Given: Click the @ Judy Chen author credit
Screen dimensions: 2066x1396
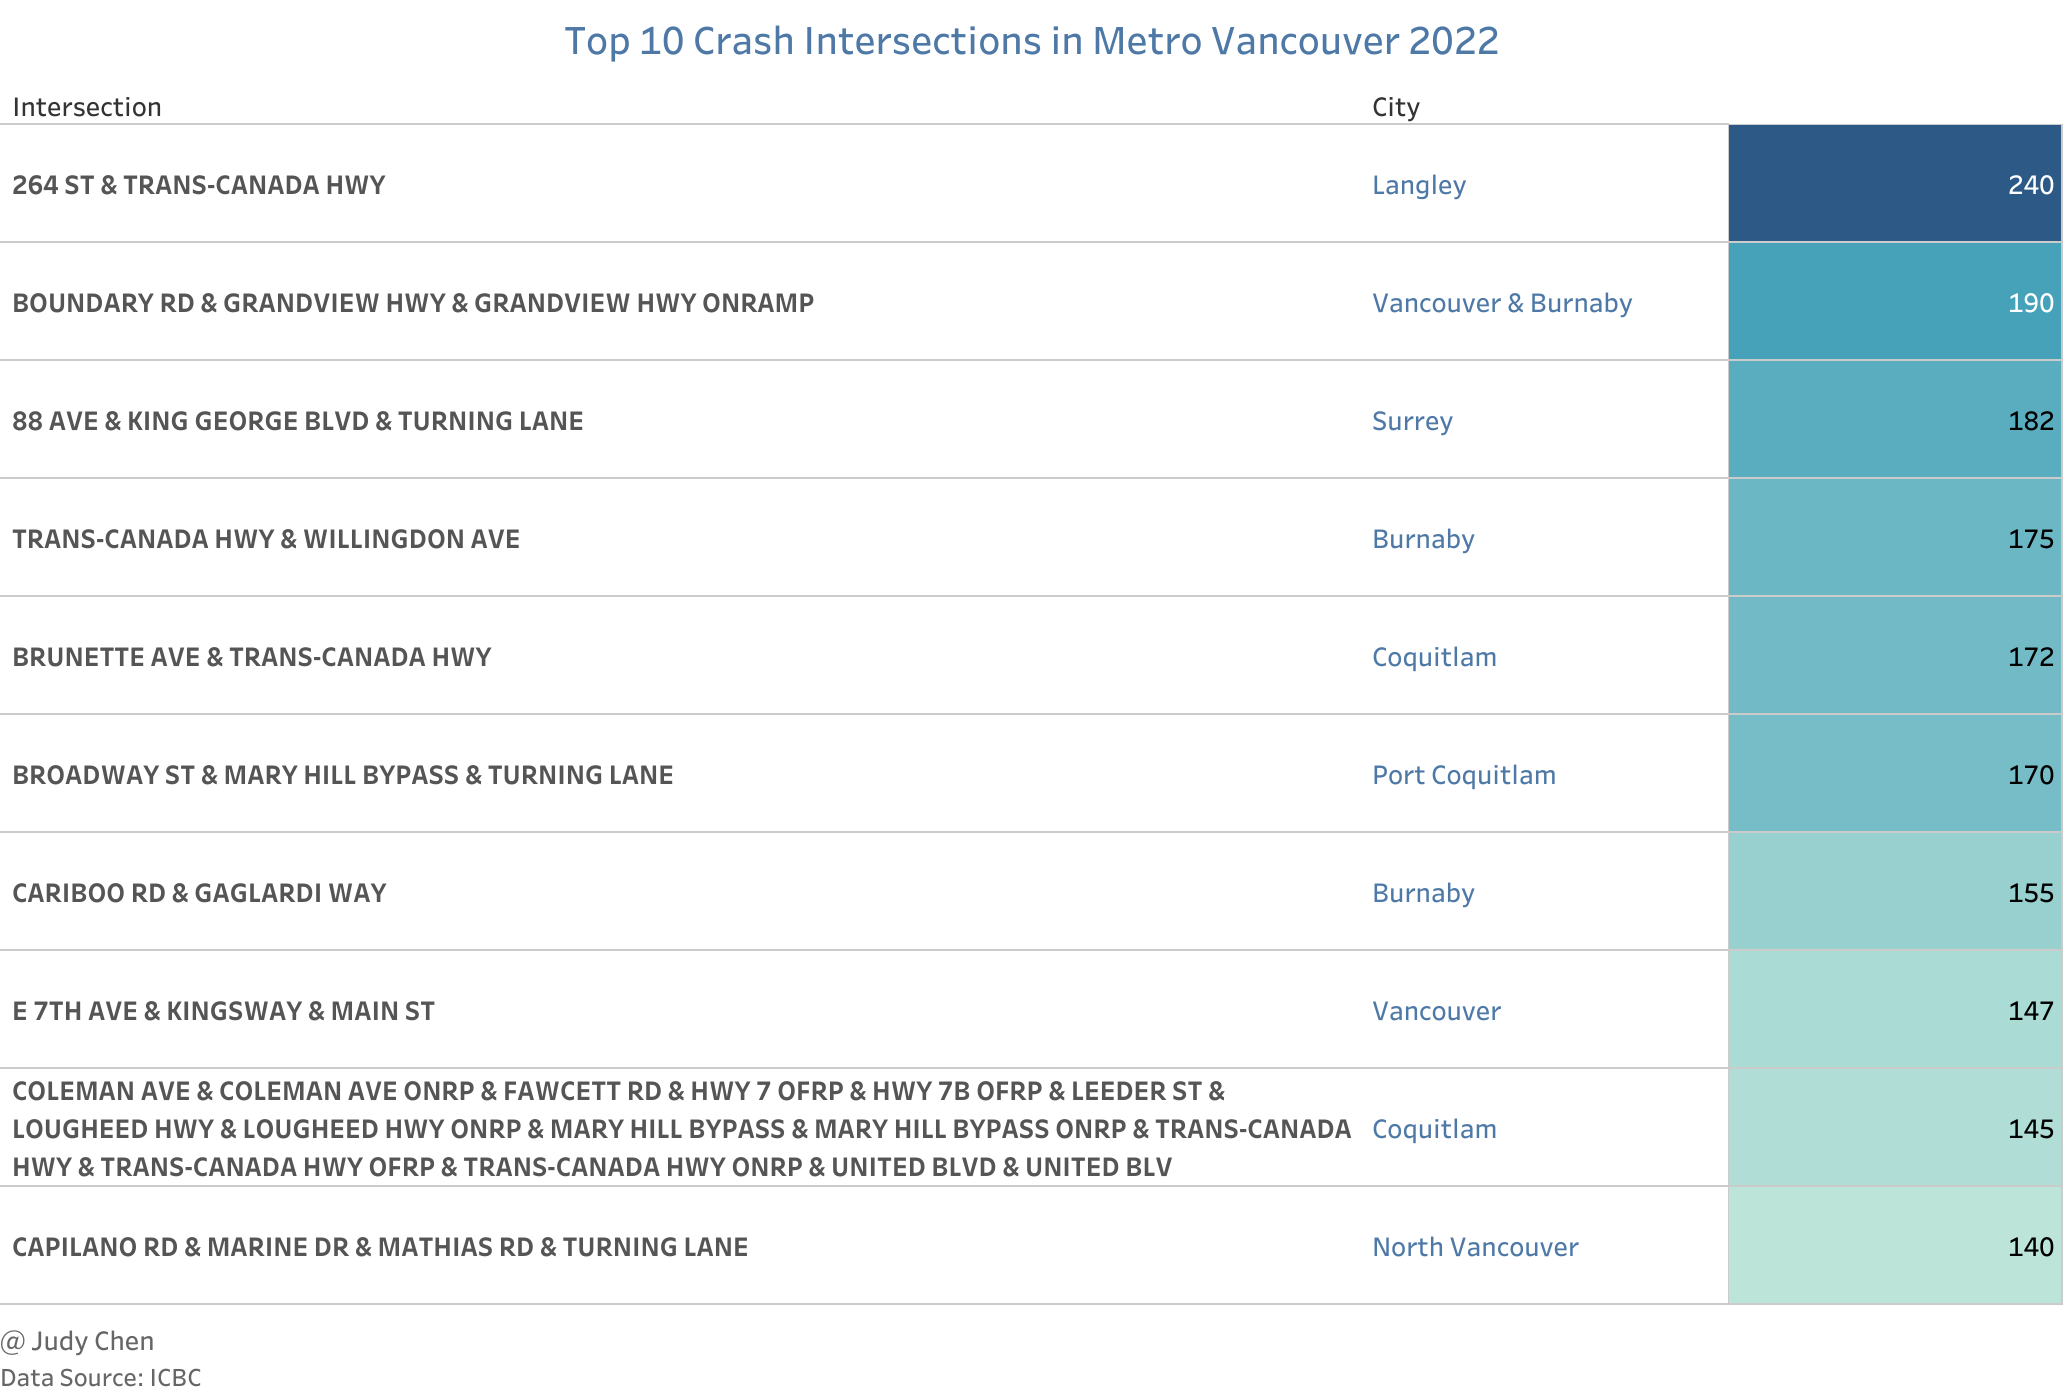Looking at the screenshot, I should (x=78, y=1341).
